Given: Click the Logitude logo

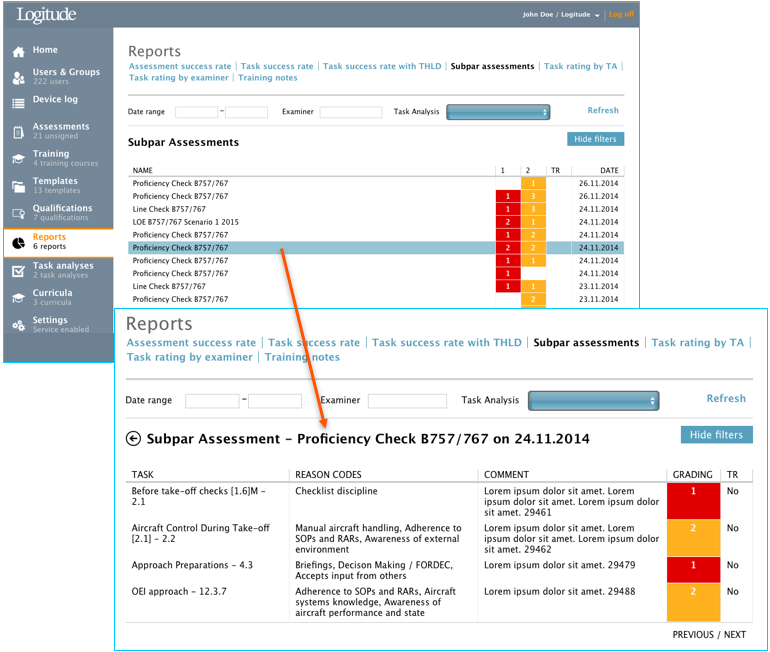Looking at the screenshot, I should click(x=46, y=15).
